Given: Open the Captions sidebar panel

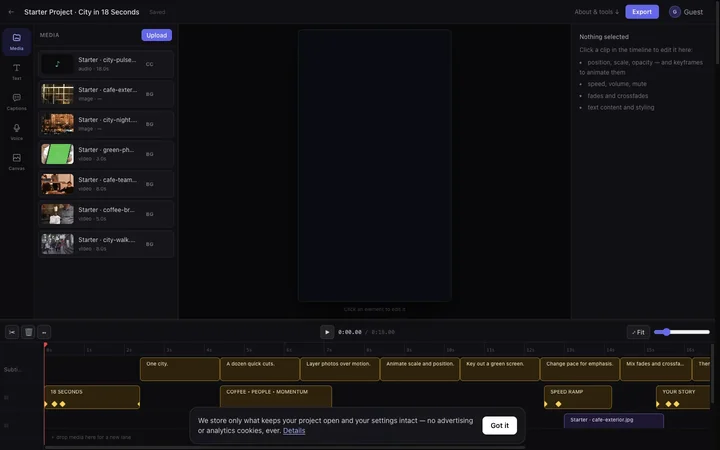Looking at the screenshot, I should coord(17,101).
